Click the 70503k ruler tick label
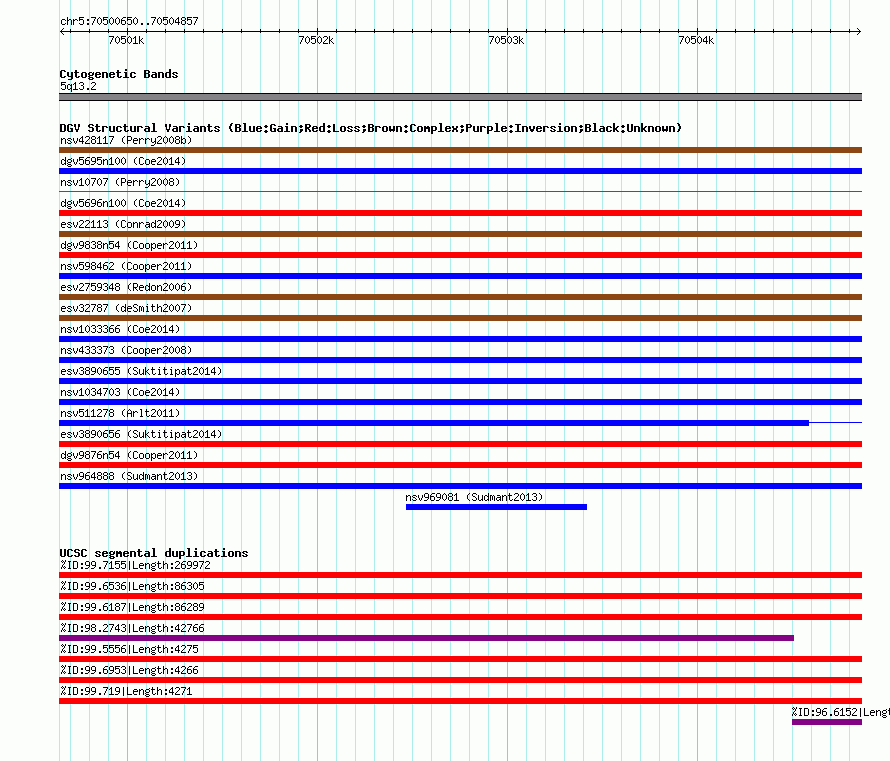 (506, 40)
